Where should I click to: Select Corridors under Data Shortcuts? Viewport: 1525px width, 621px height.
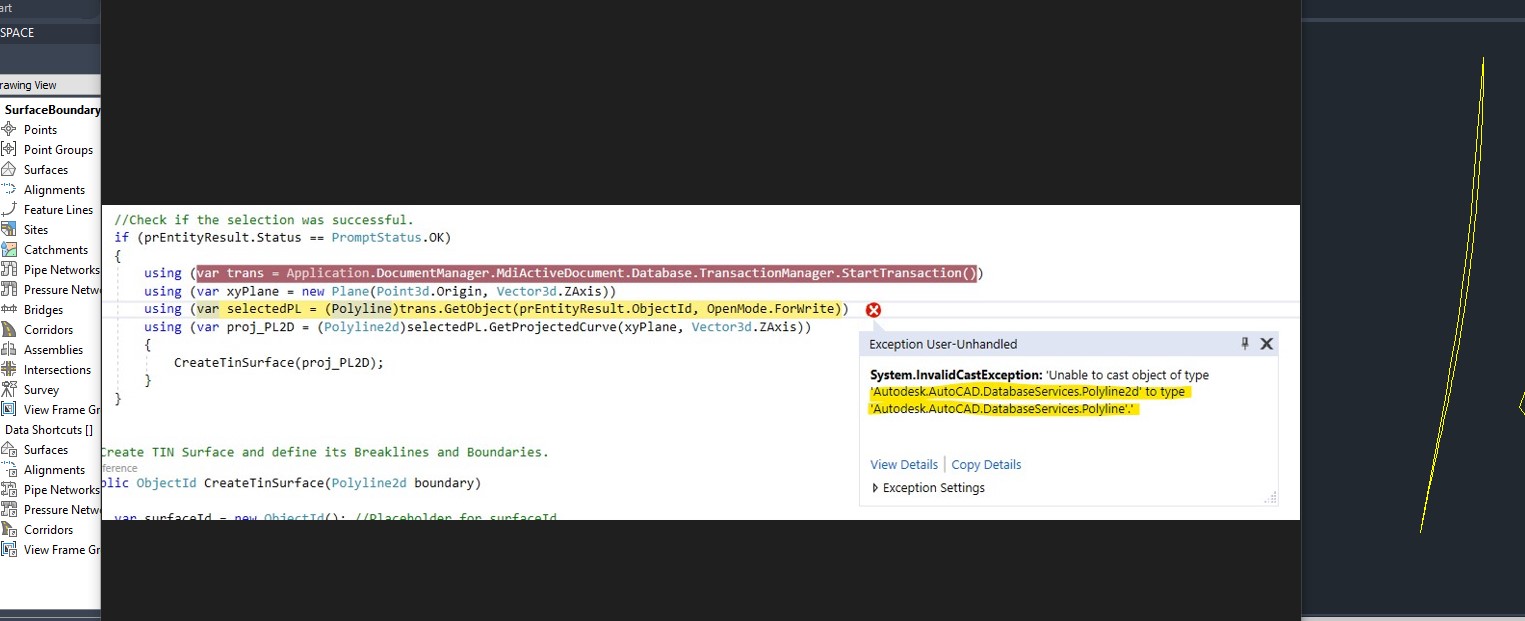click(48, 529)
